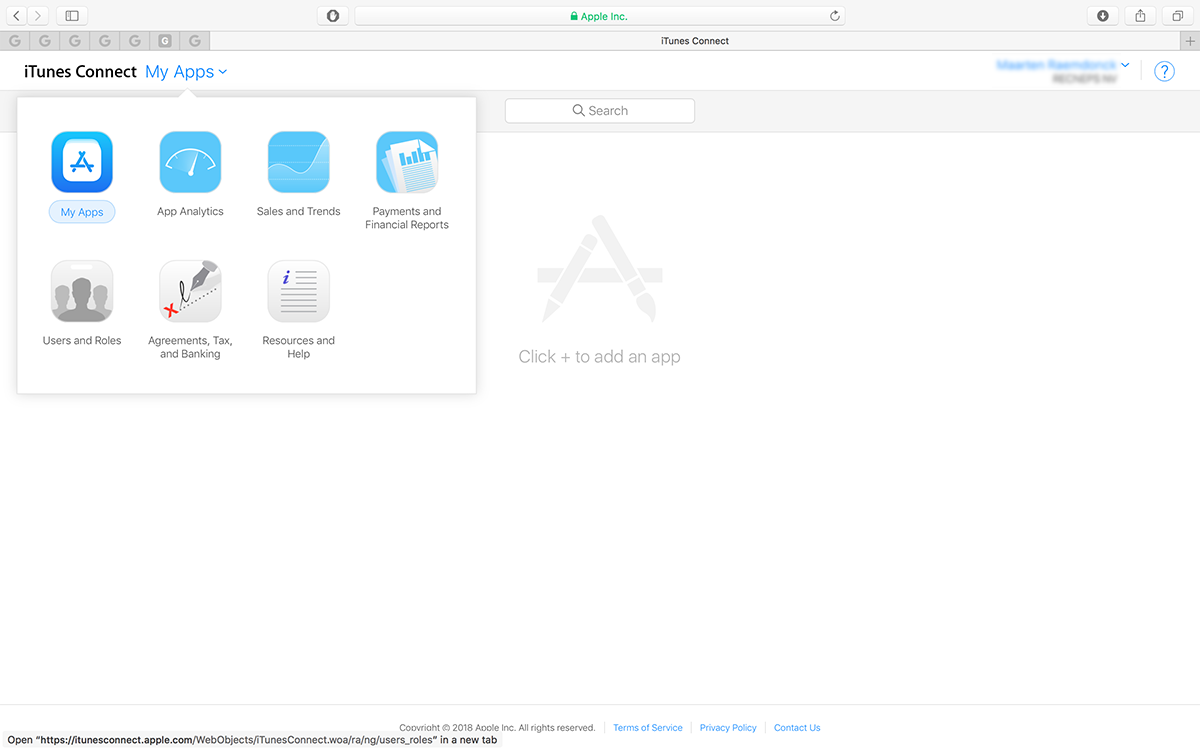Open App Analytics
Viewport: 1200px width, 750px height.
point(190,161)
